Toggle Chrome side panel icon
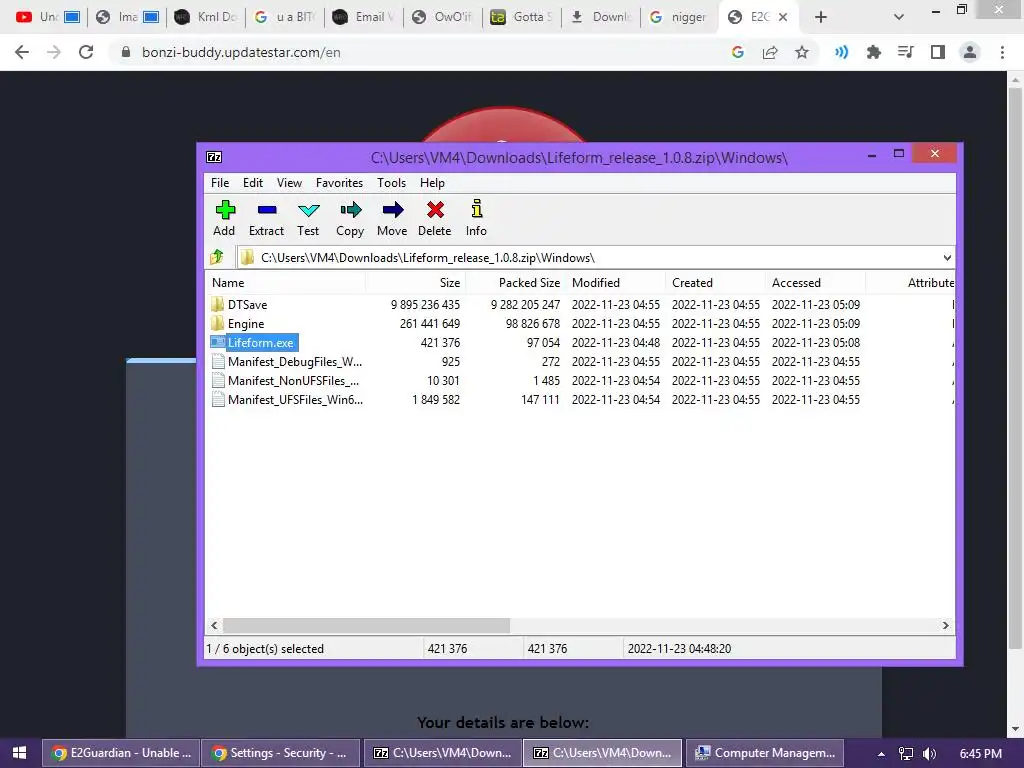 tap(938, 52)
